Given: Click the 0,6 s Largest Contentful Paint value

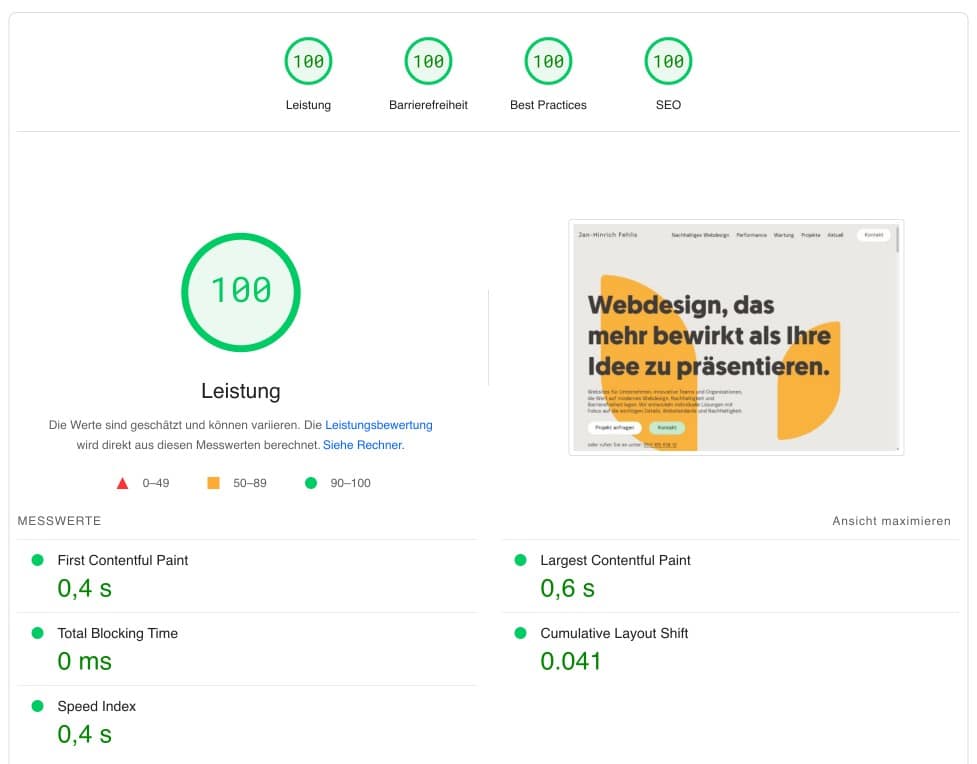Looking at the screenshot, I should point(567,588).
